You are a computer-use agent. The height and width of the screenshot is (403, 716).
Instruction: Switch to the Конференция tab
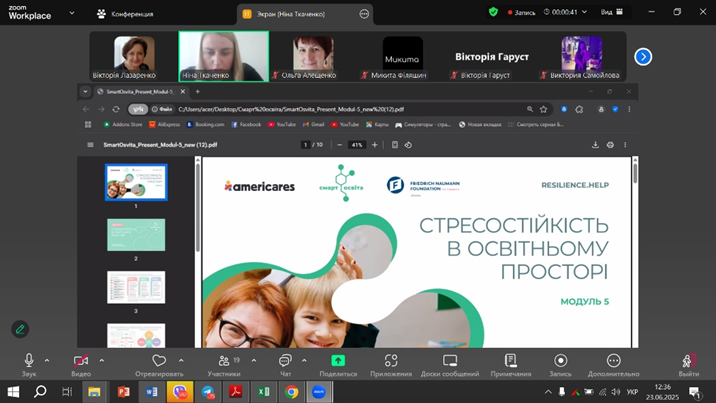(x=125, y=14)
